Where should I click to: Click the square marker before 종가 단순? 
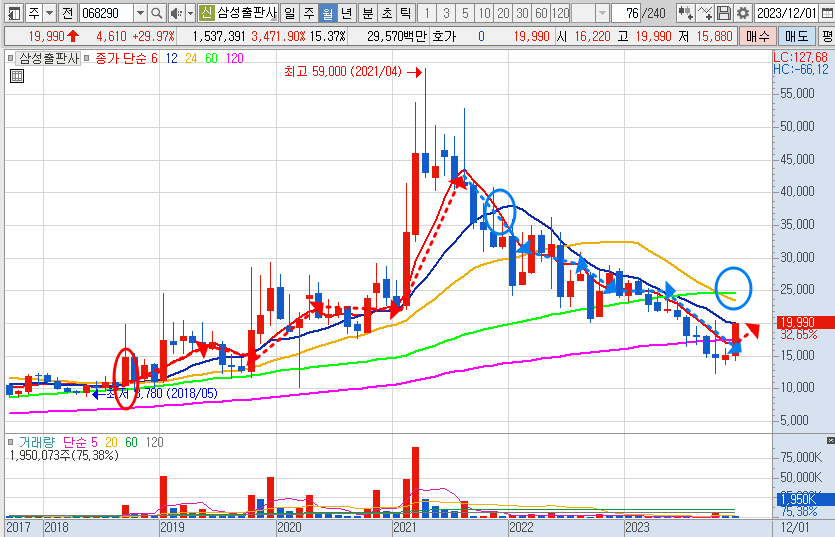coord(87,58)
